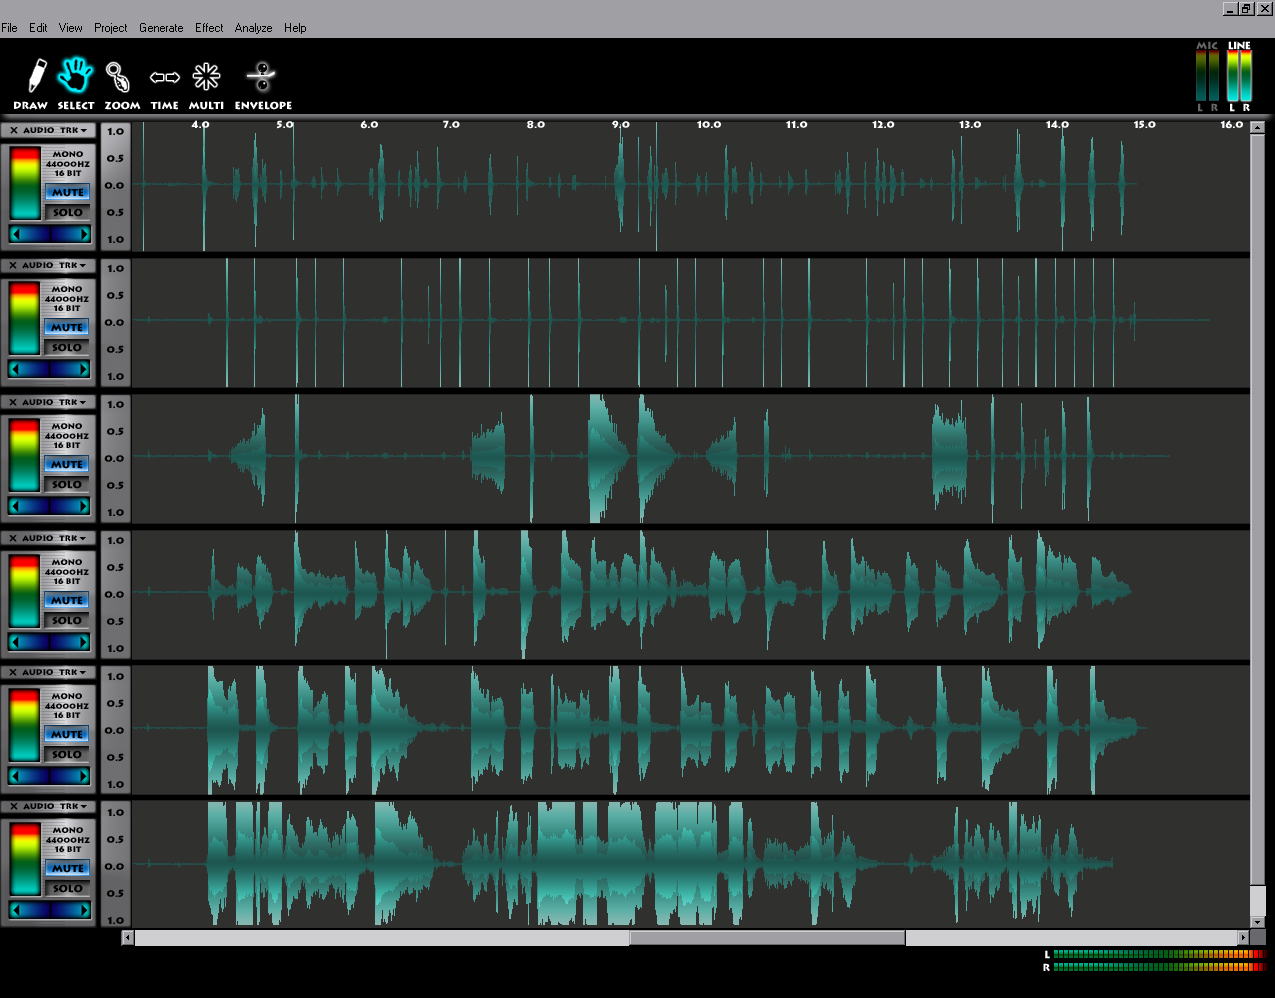Click the pan right arrow on the fifth track

[84, 776]
